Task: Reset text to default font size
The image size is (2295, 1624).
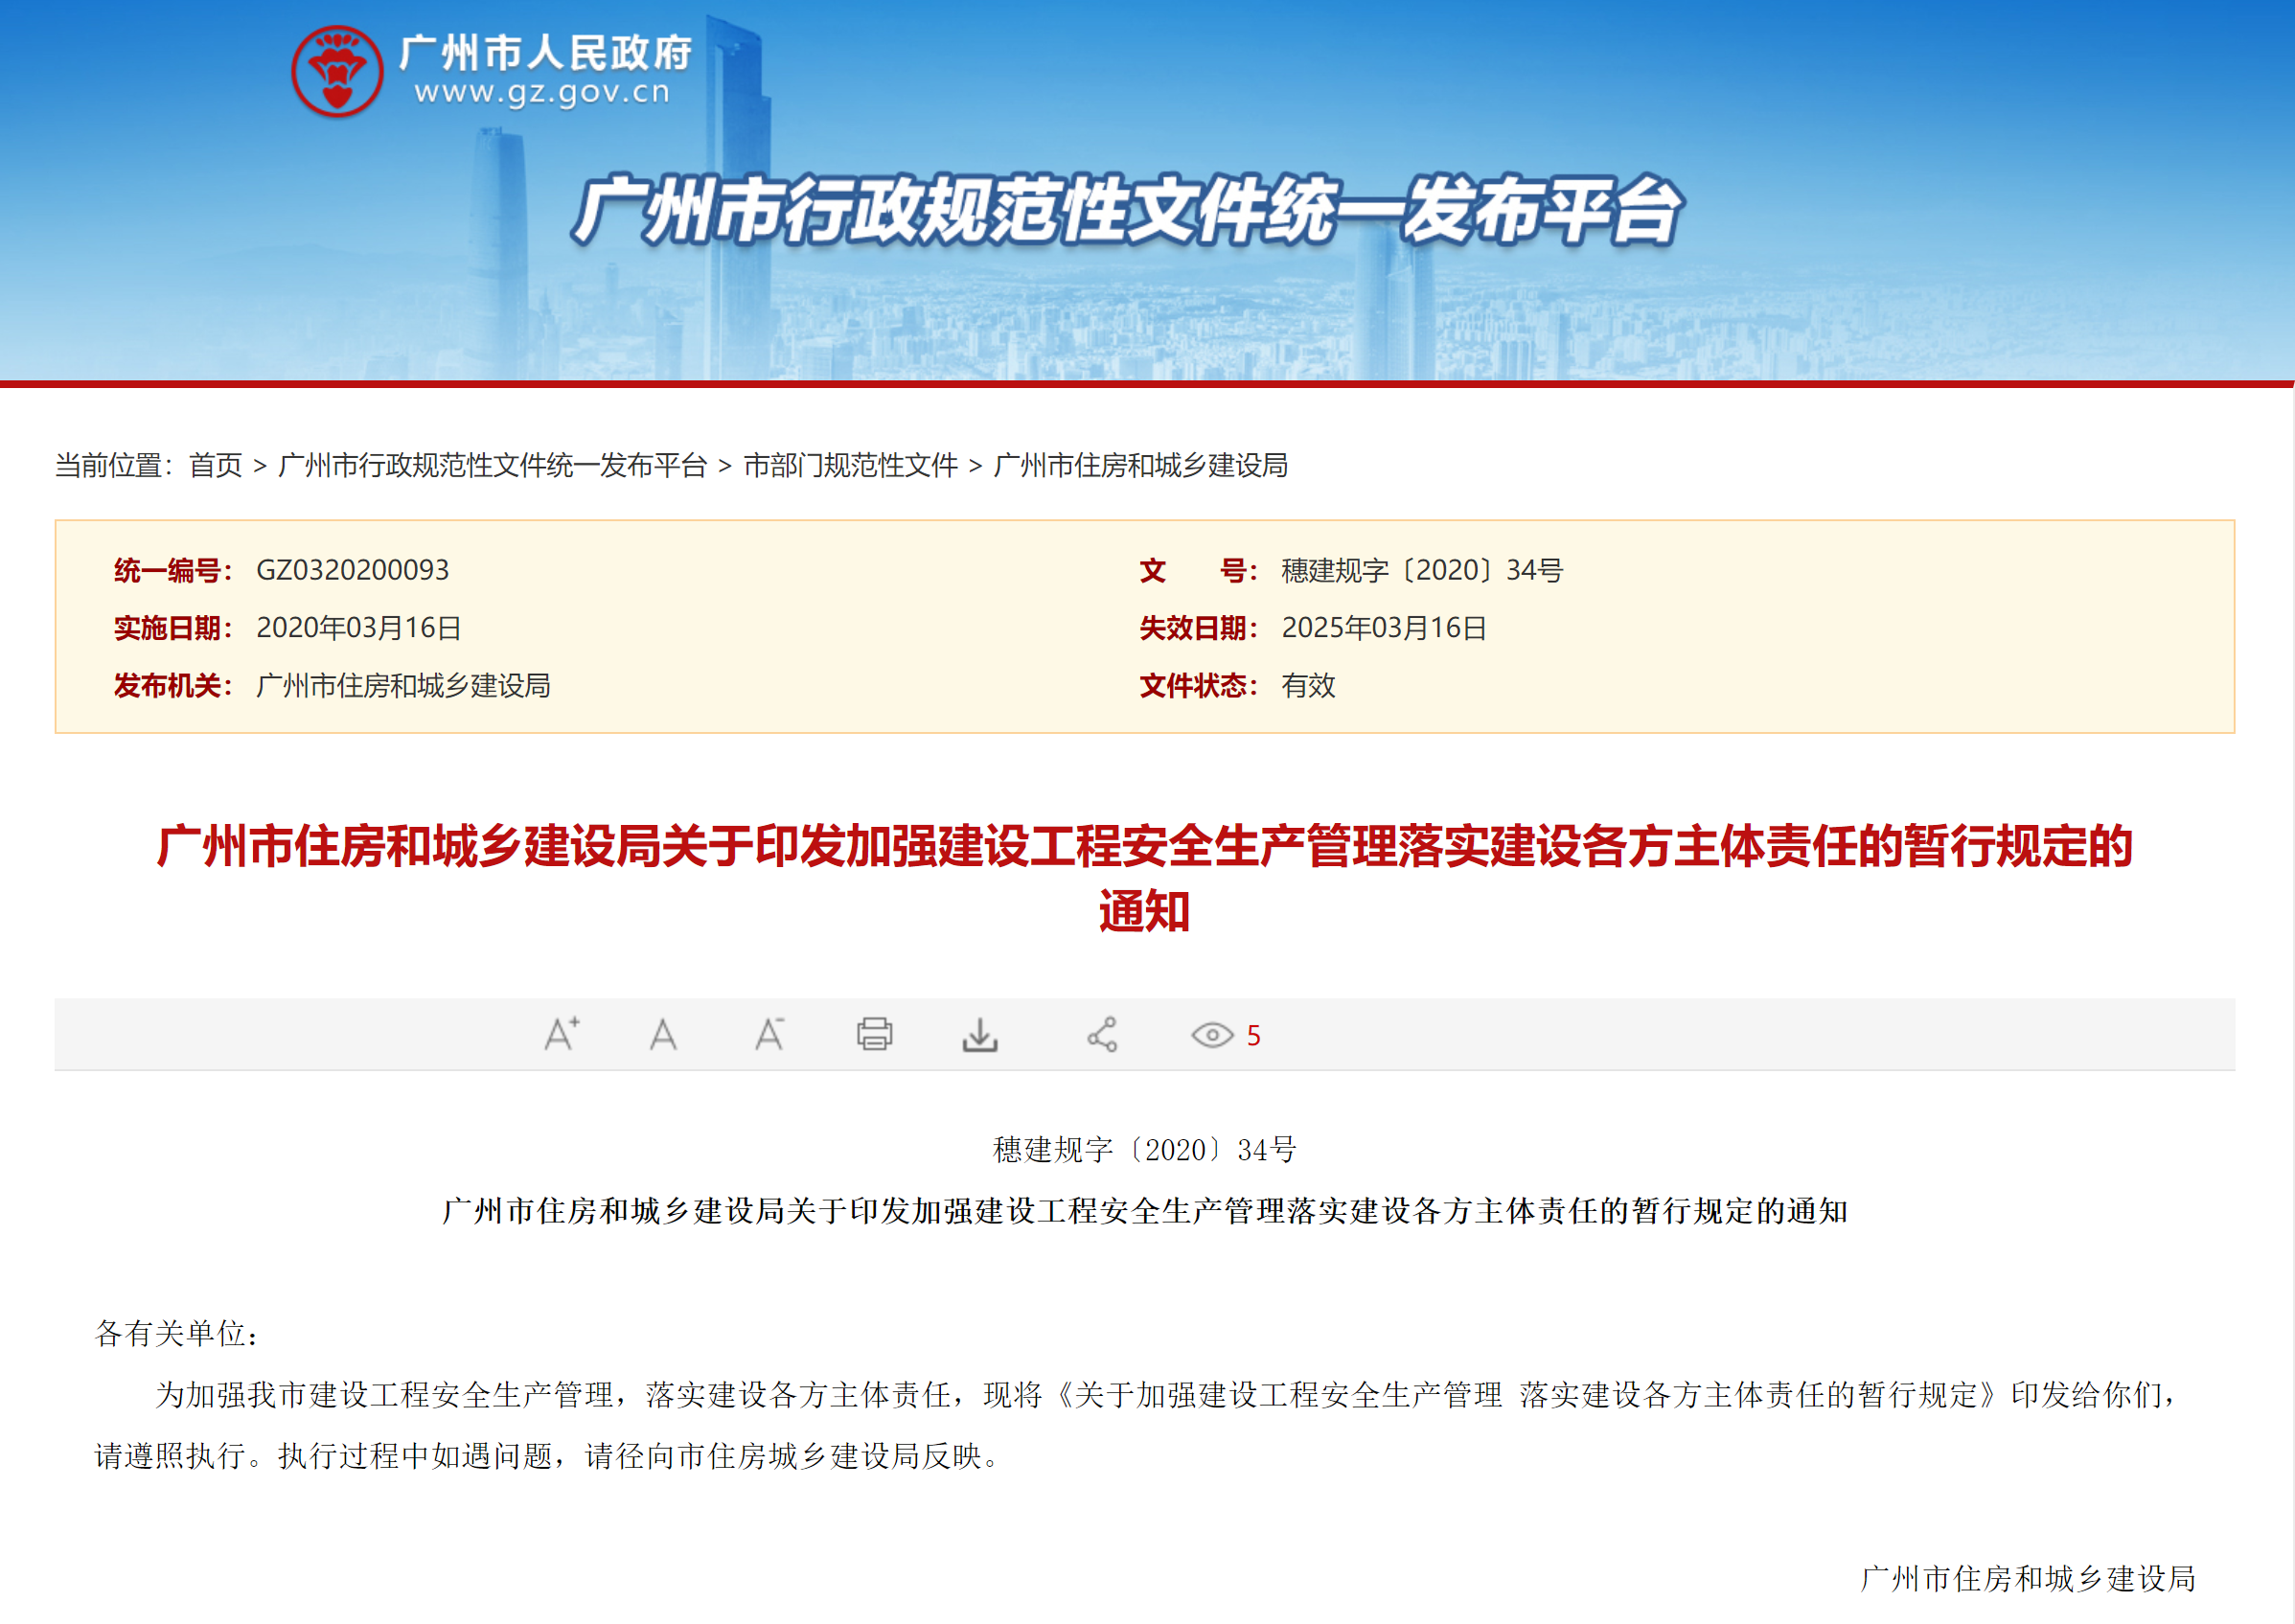Action: click(x=663, y=1034)
